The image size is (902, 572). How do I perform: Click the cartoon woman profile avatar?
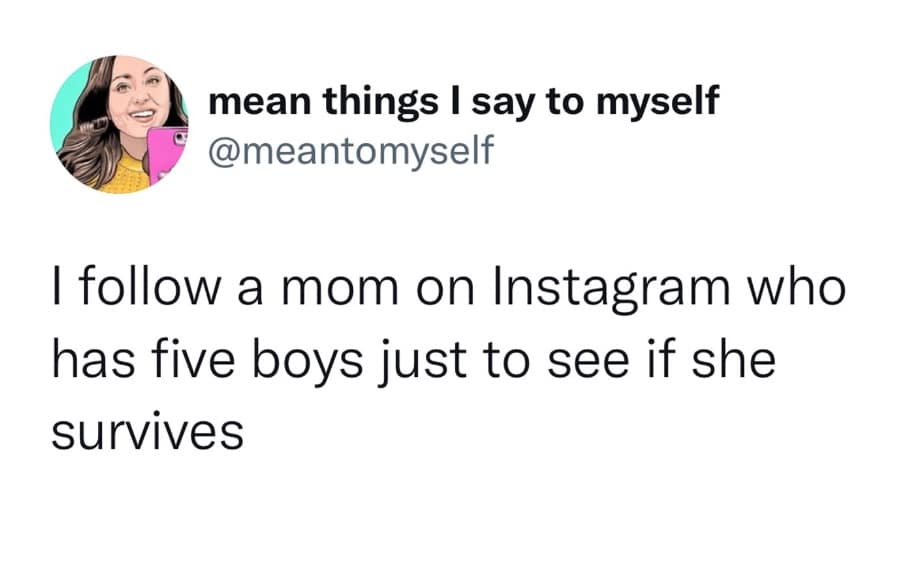pyautogui.click(x=119, y=124)
